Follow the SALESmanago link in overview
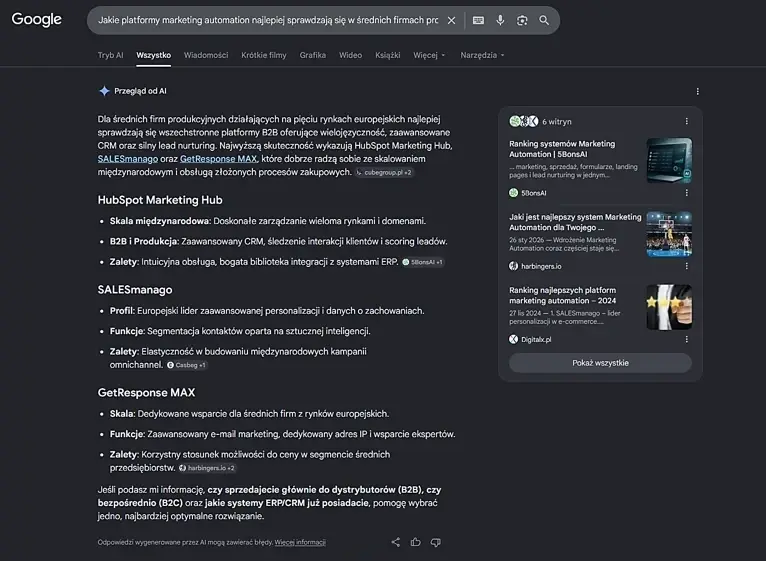766x561 pixels. pos(128,159)
